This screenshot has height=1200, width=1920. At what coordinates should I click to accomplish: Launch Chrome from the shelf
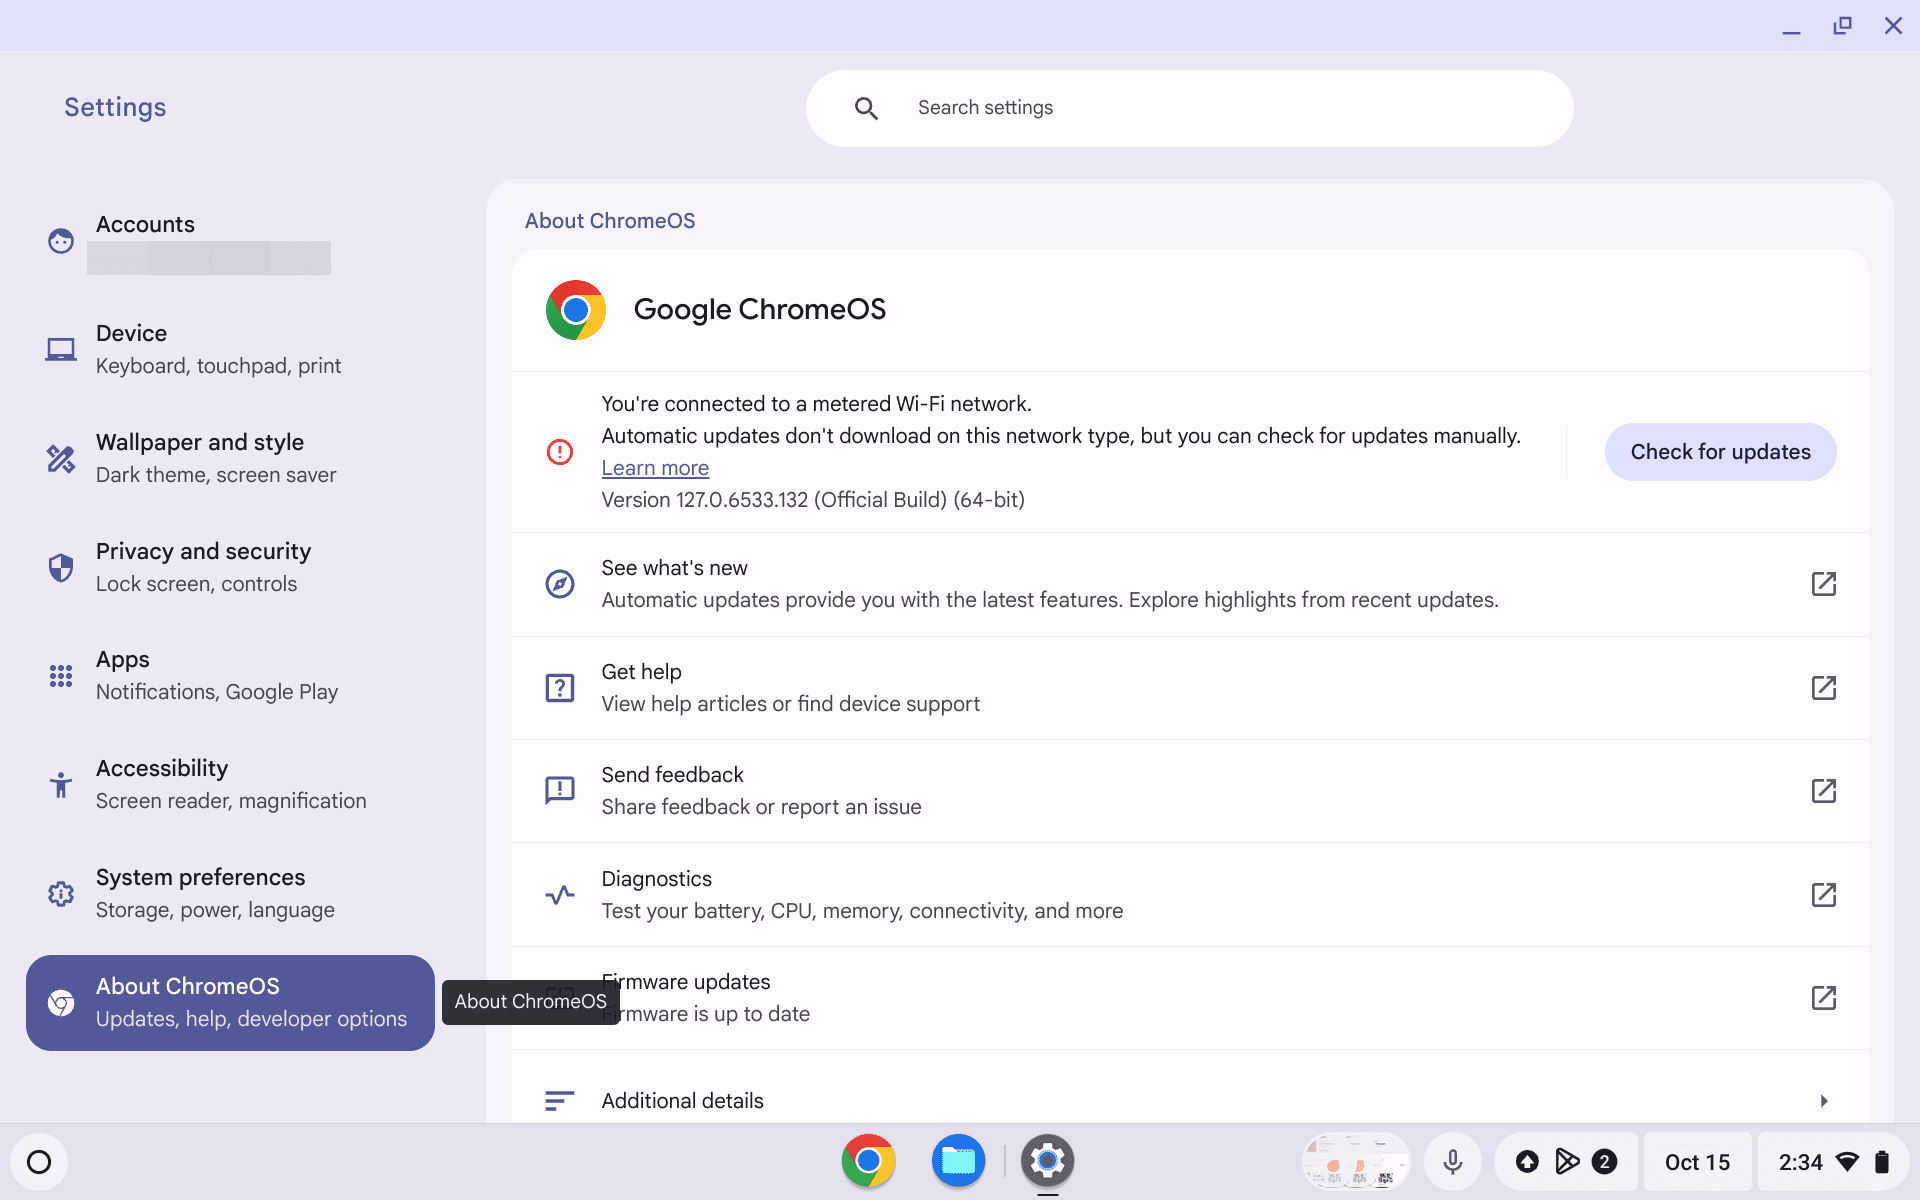[x=867, y=1161]
